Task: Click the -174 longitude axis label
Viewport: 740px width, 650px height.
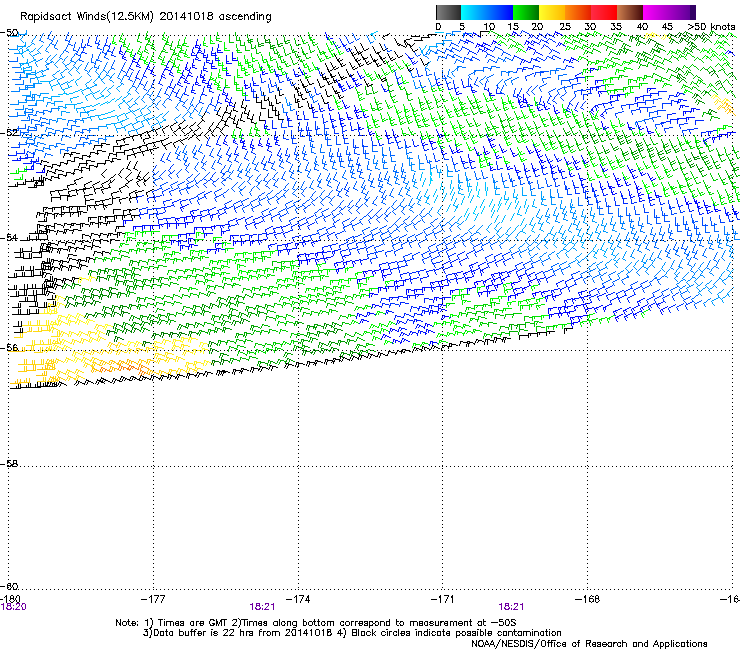Action: (x=298, y=599)
